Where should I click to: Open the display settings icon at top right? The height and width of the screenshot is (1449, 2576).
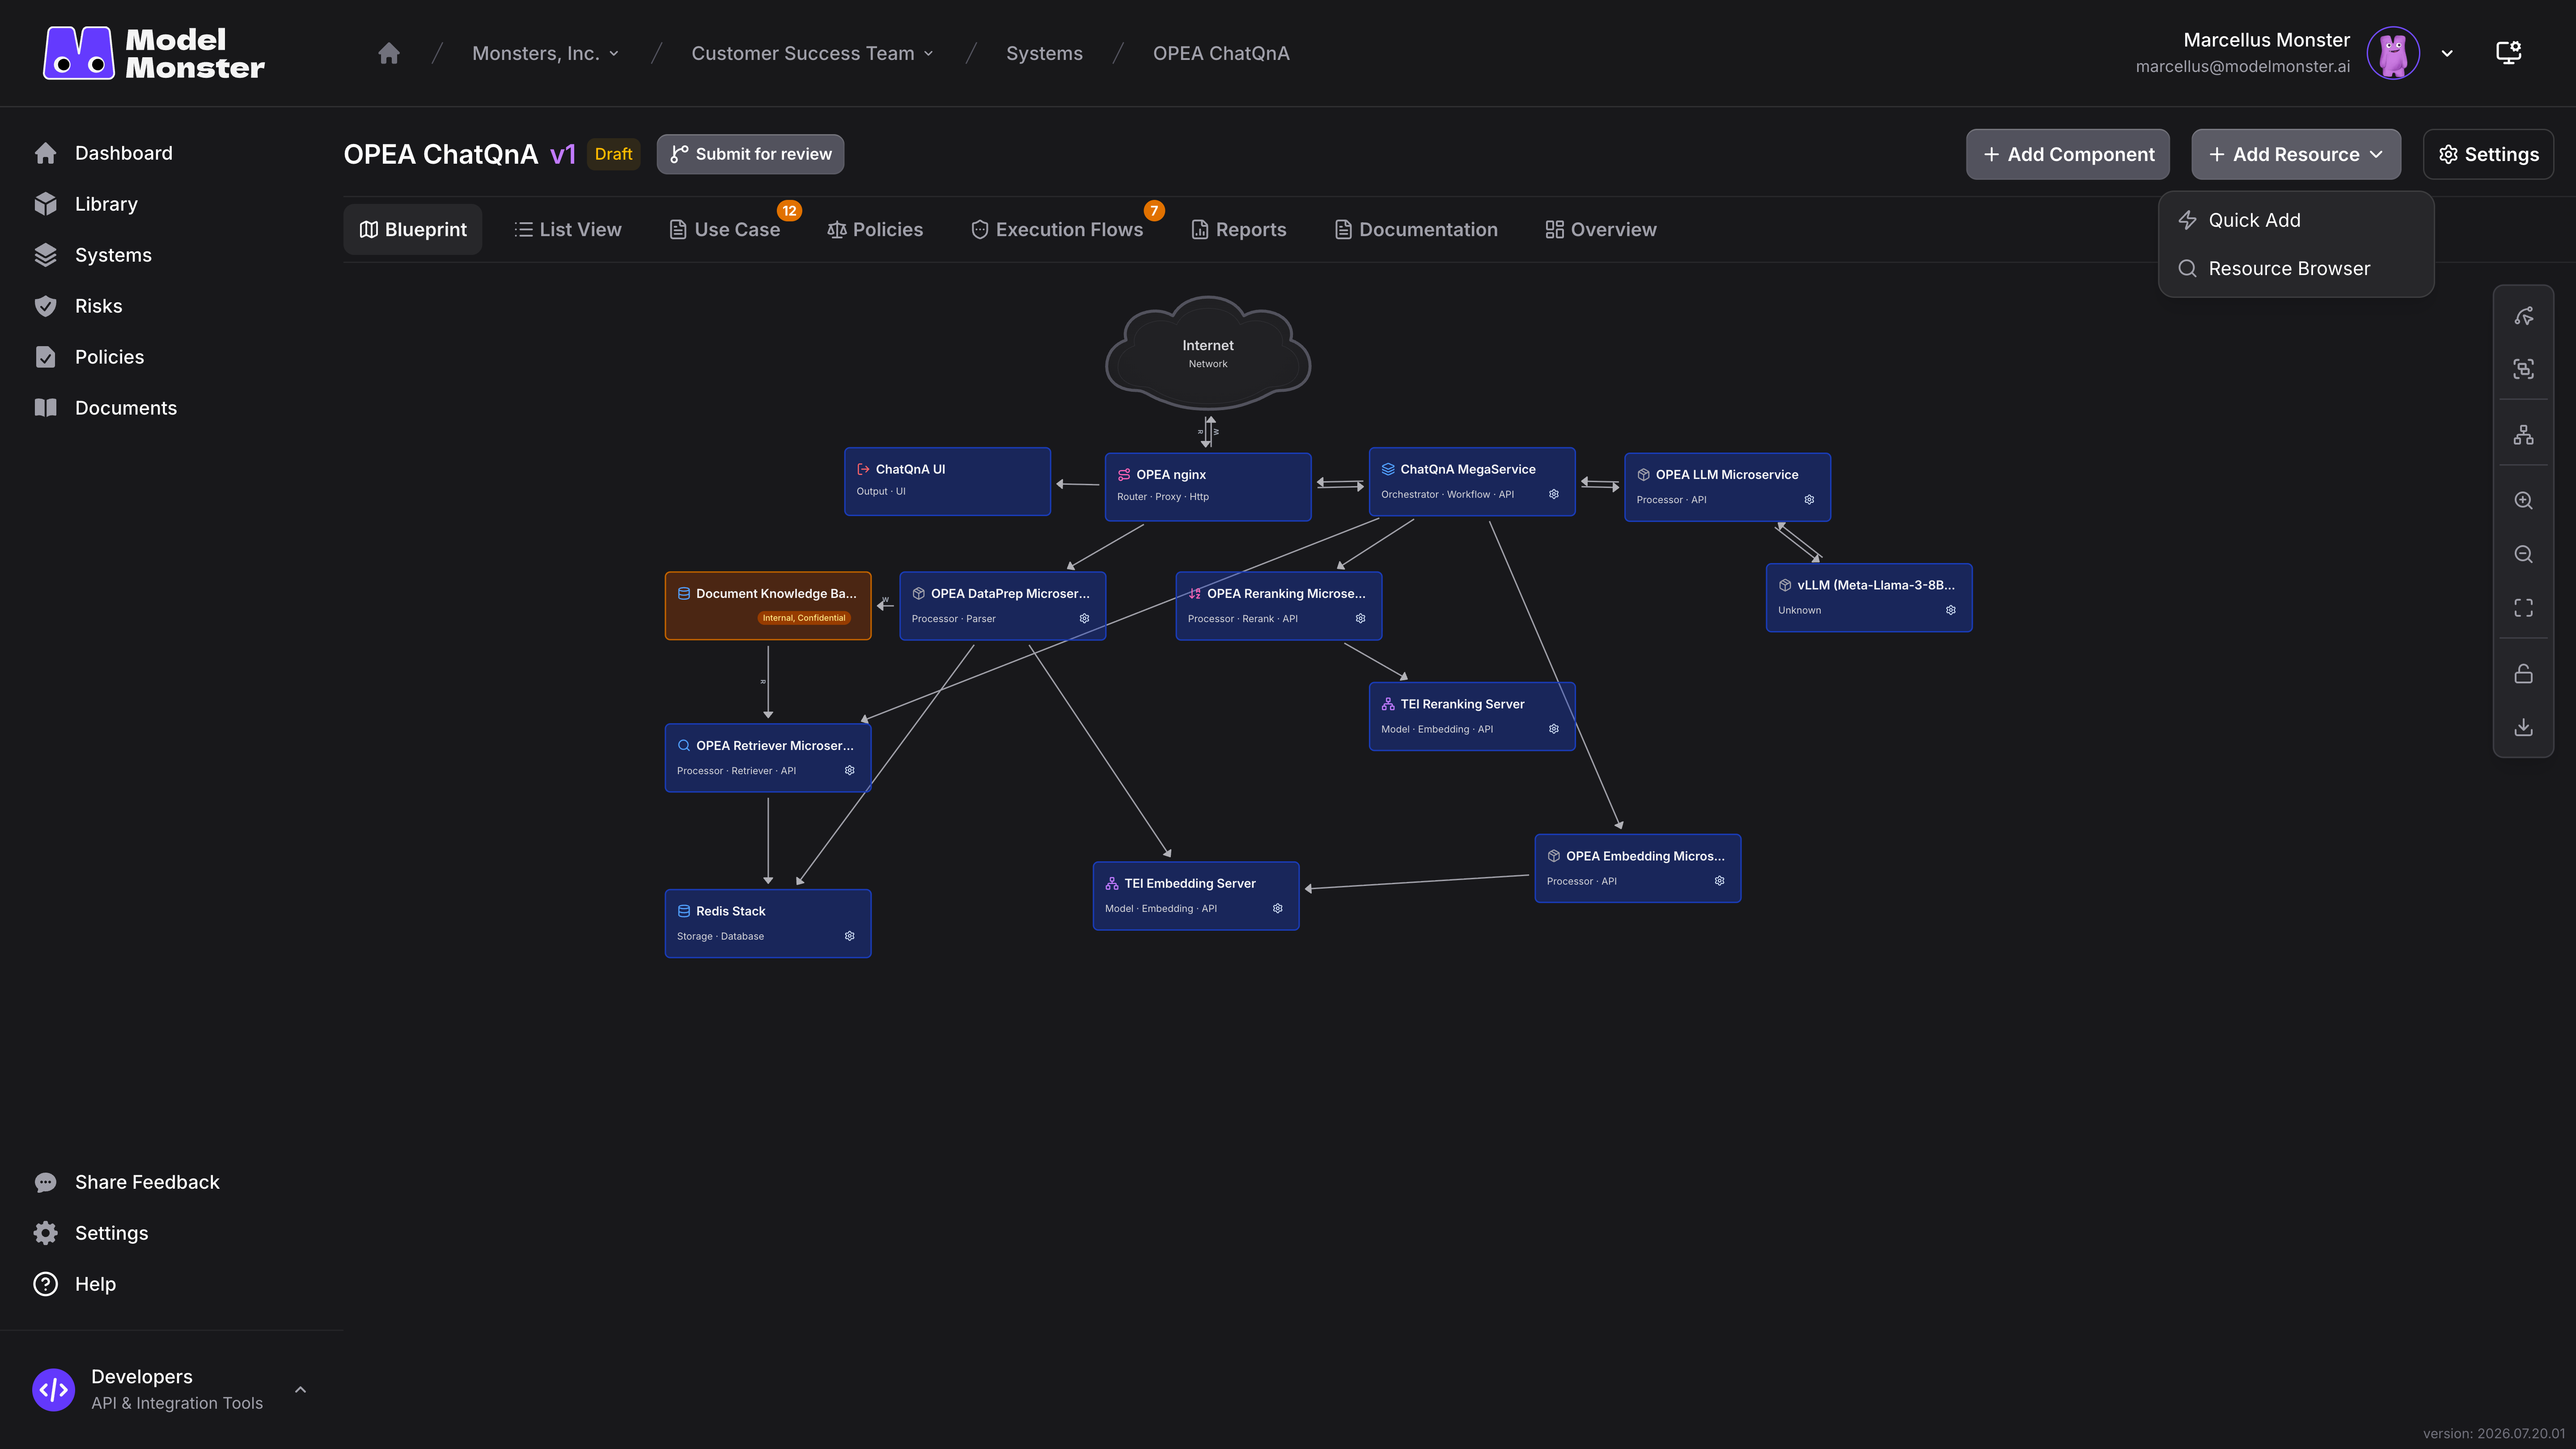click(2508, 53)
